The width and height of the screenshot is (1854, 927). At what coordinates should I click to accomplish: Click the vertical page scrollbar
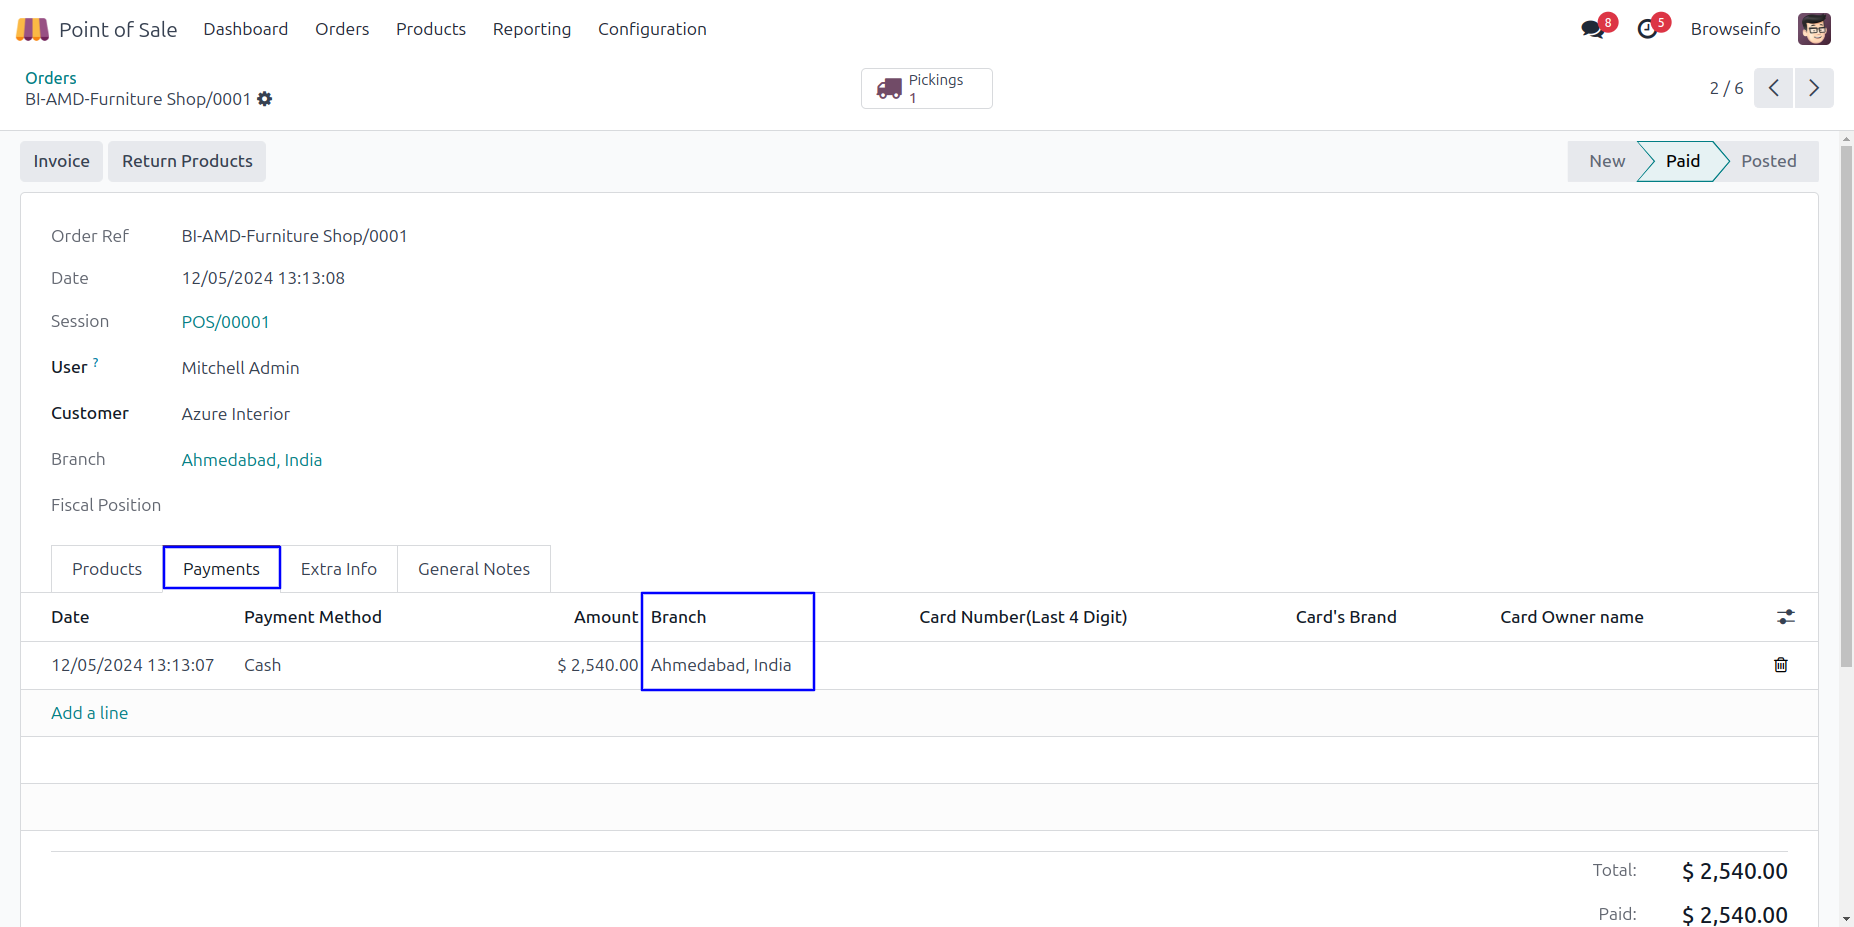click(1845, 400)
